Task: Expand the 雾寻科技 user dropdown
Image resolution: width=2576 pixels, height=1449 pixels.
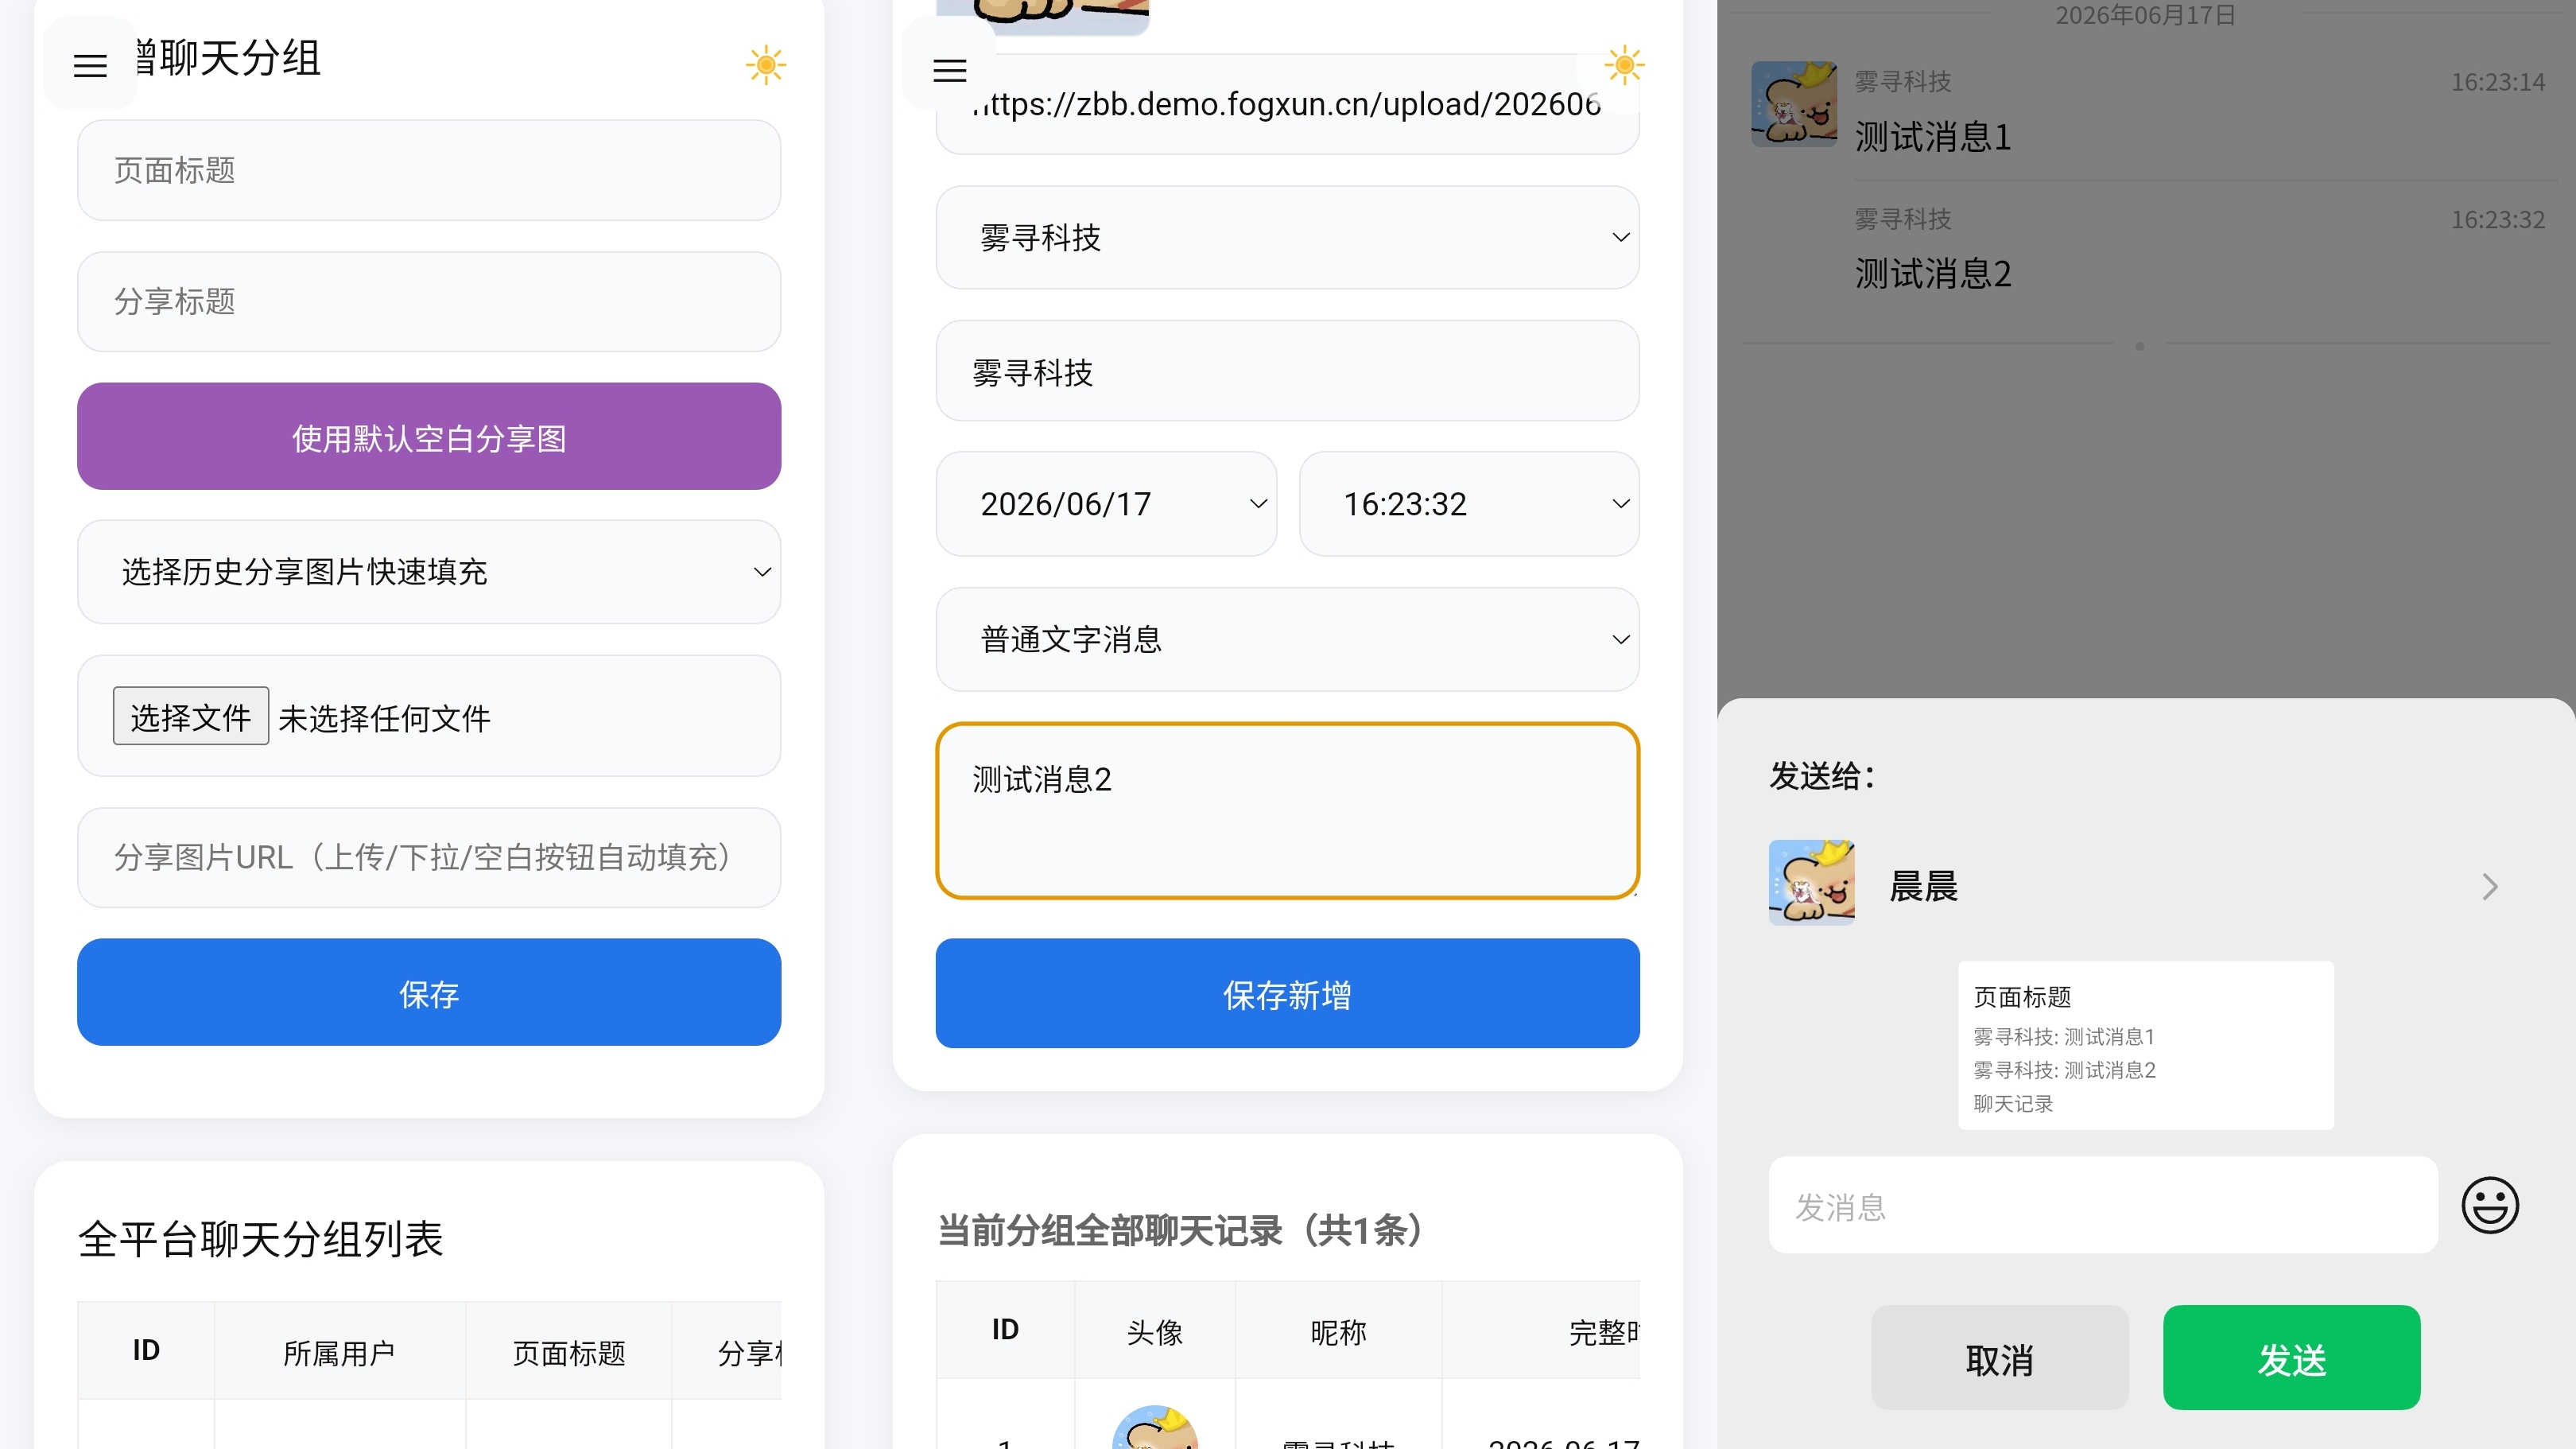Action: coord(1287,237)
